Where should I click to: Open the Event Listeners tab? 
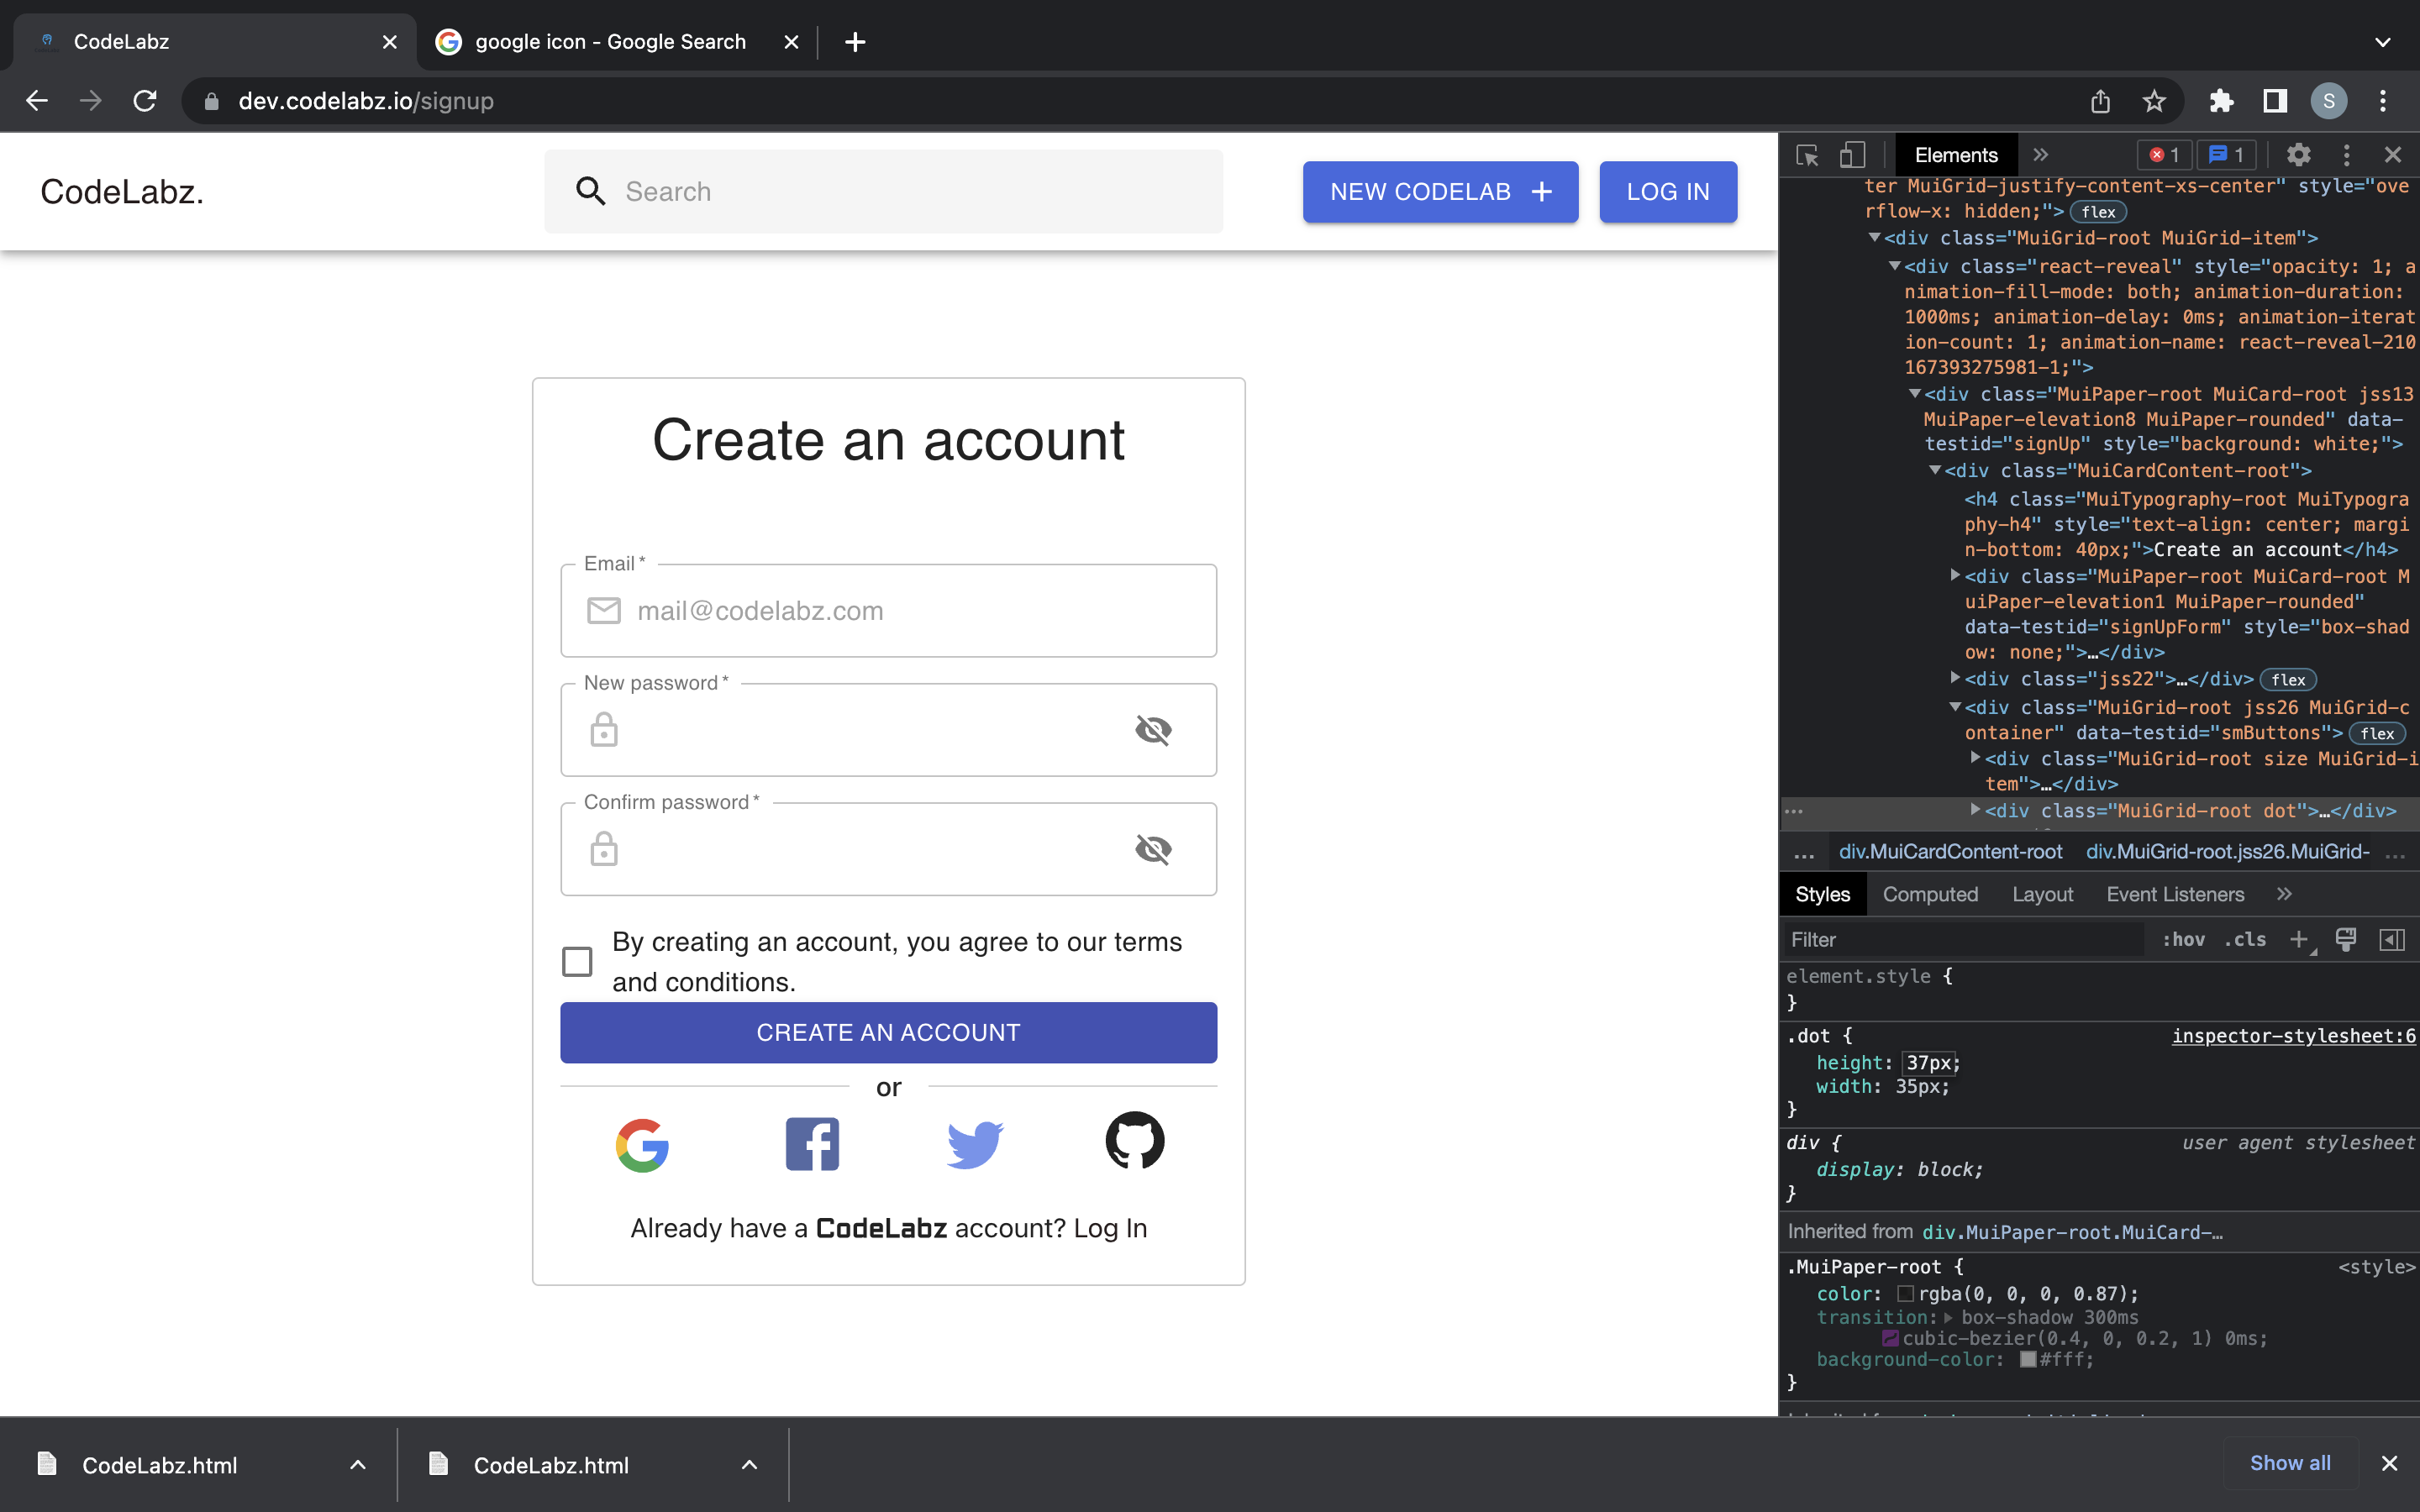[2175, 894]
